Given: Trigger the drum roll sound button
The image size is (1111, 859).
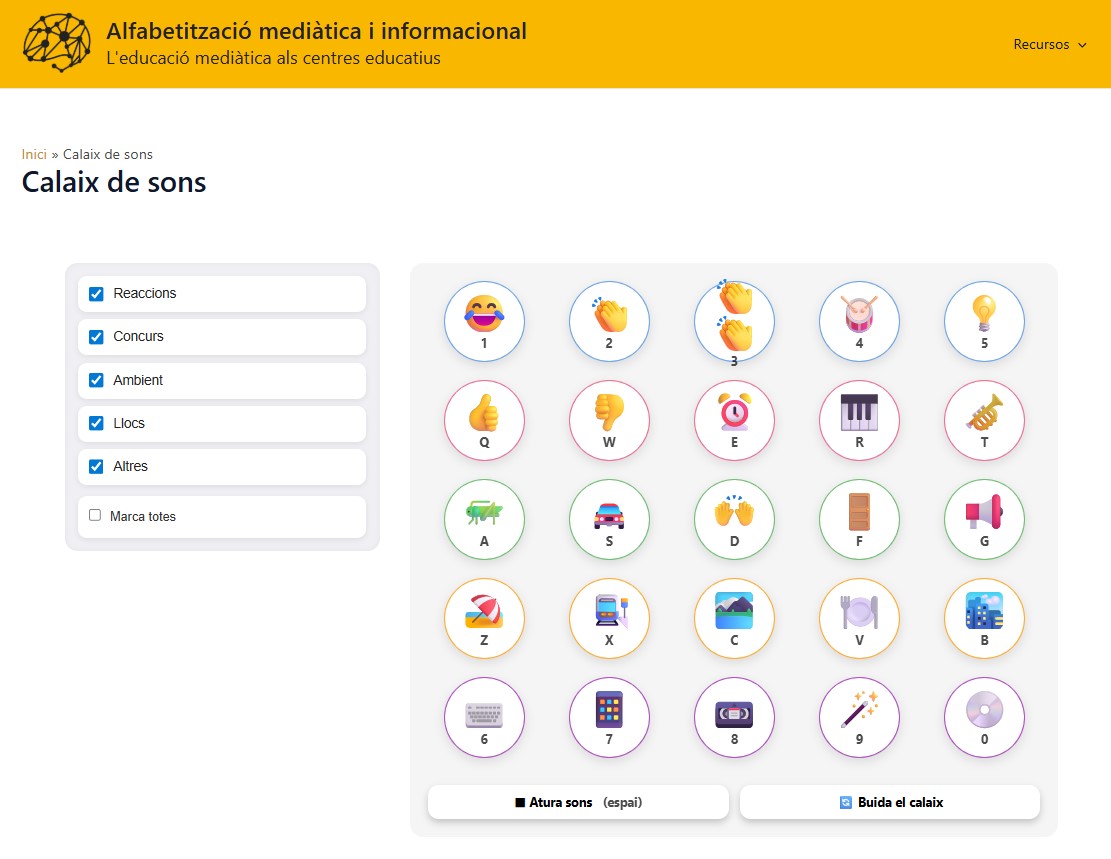Looking at the screenshot, I should click(x=859, y=320).
